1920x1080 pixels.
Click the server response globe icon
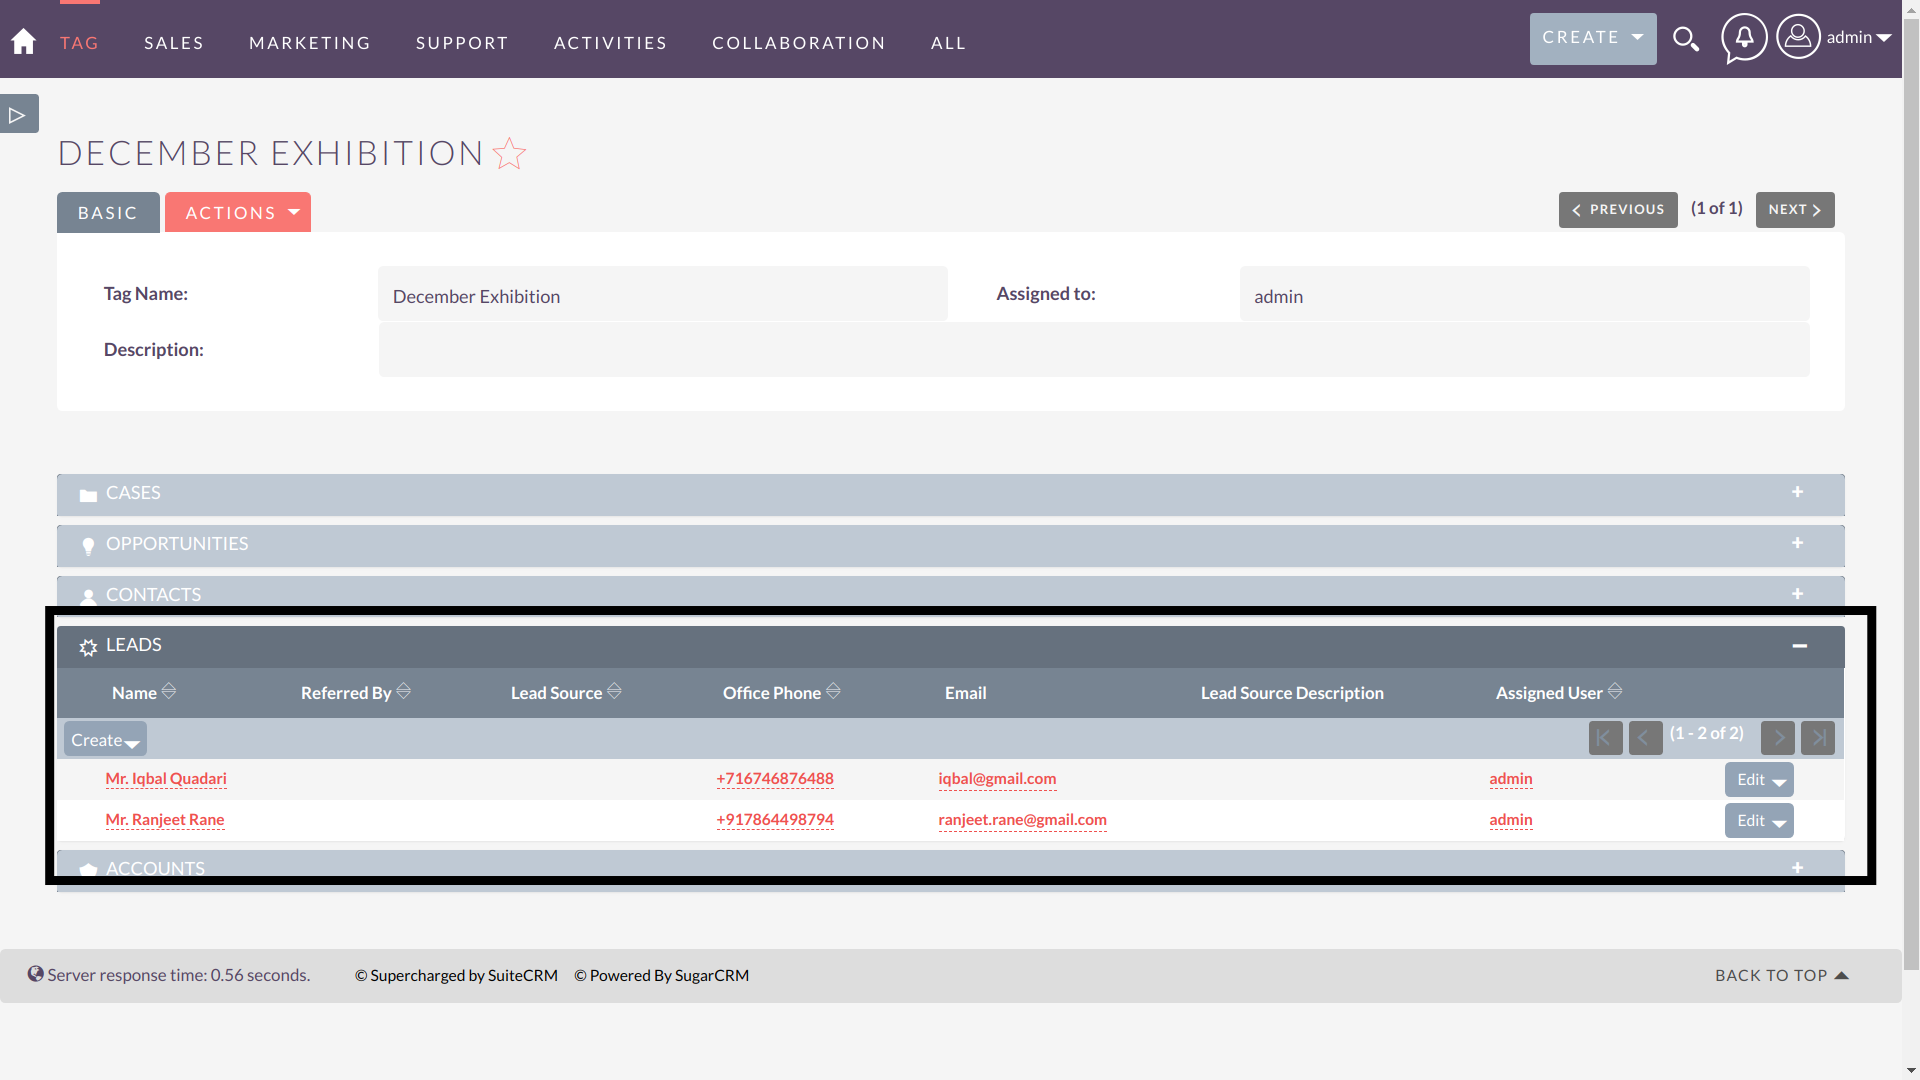[36, 974]
